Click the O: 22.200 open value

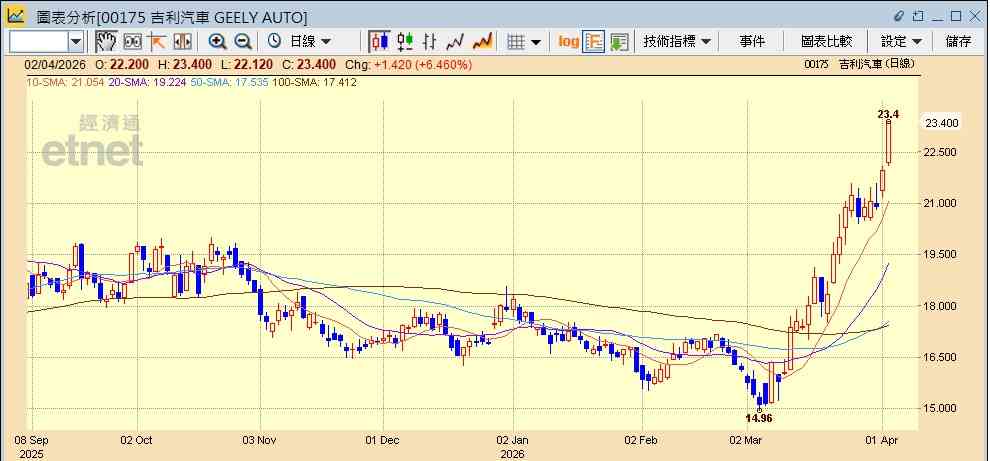tap(121, 64)
